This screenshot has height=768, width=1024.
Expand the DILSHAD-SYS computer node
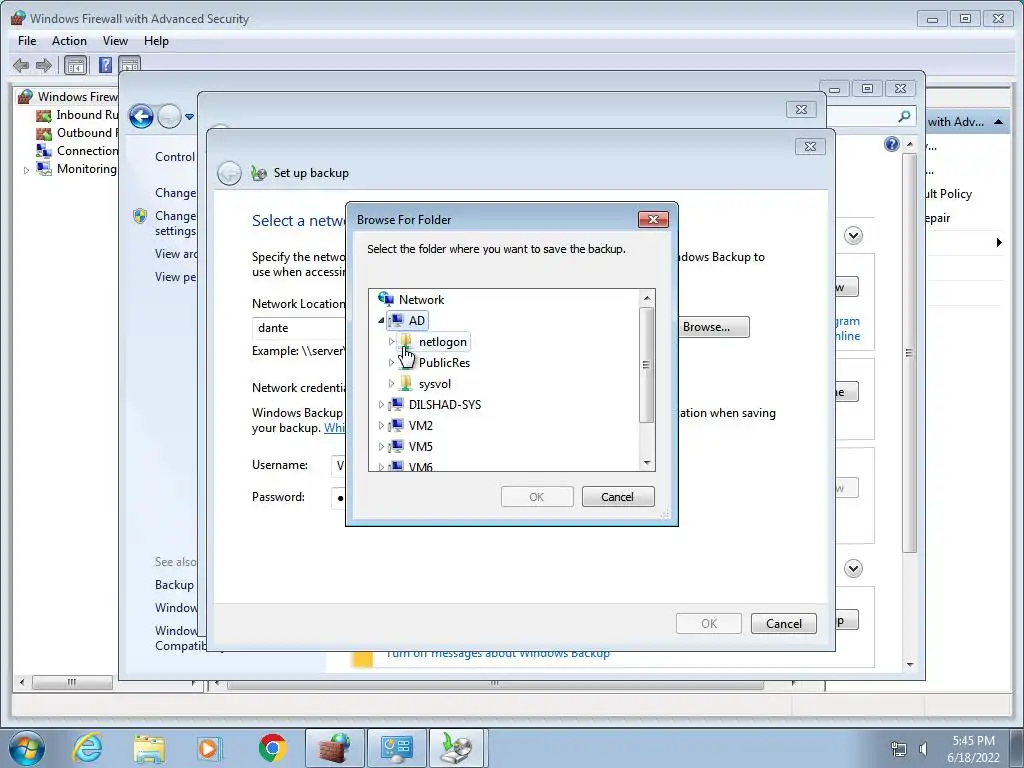click(381, 404)
